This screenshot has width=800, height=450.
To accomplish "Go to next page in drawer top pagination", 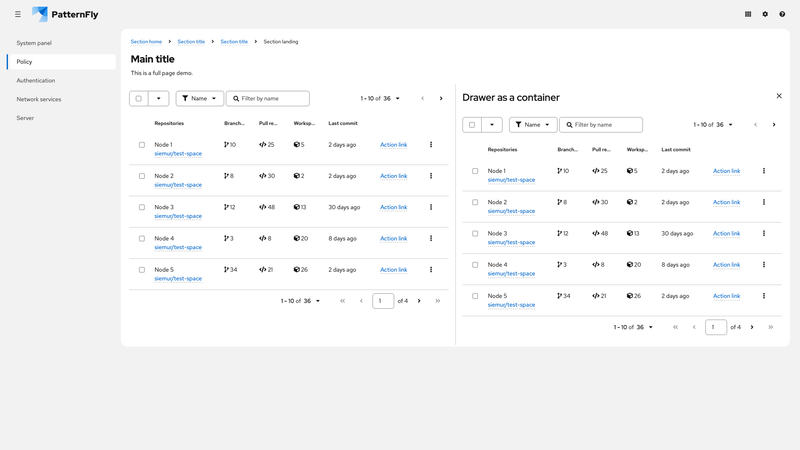I will pyautogui.click(x=774, y=124).
